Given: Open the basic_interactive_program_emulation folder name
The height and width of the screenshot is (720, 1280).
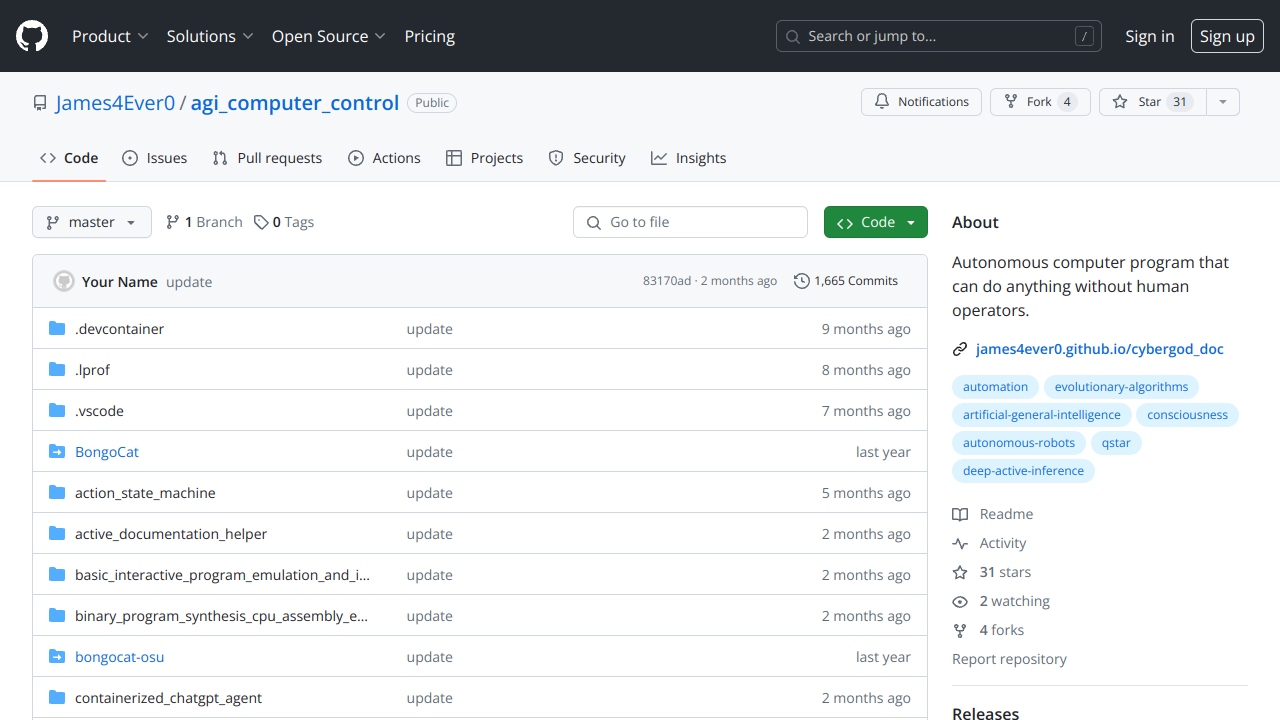Looking at the screenshot, I should click(222, 575).
